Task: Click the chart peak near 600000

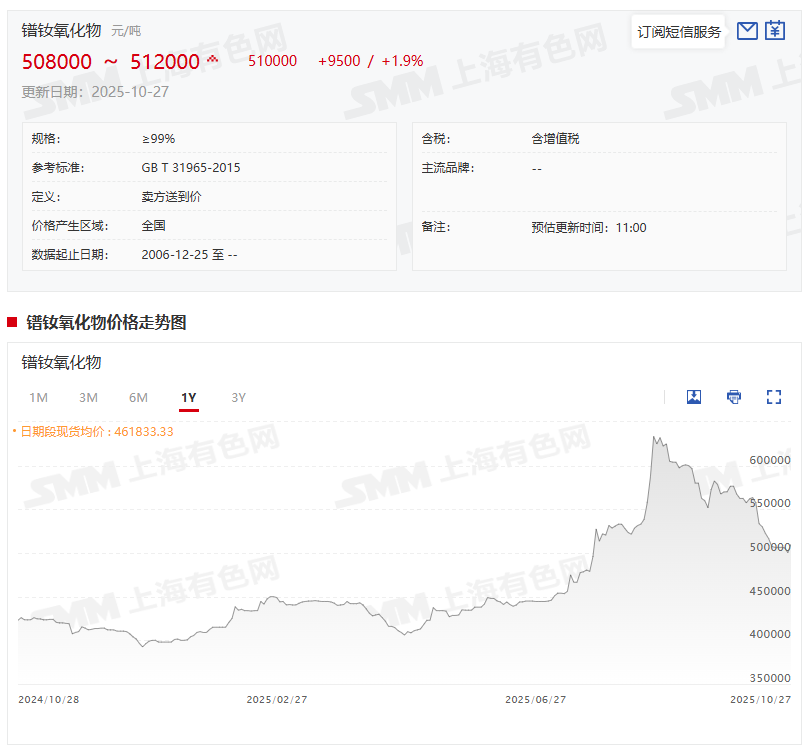Action: tap(655, 438)
